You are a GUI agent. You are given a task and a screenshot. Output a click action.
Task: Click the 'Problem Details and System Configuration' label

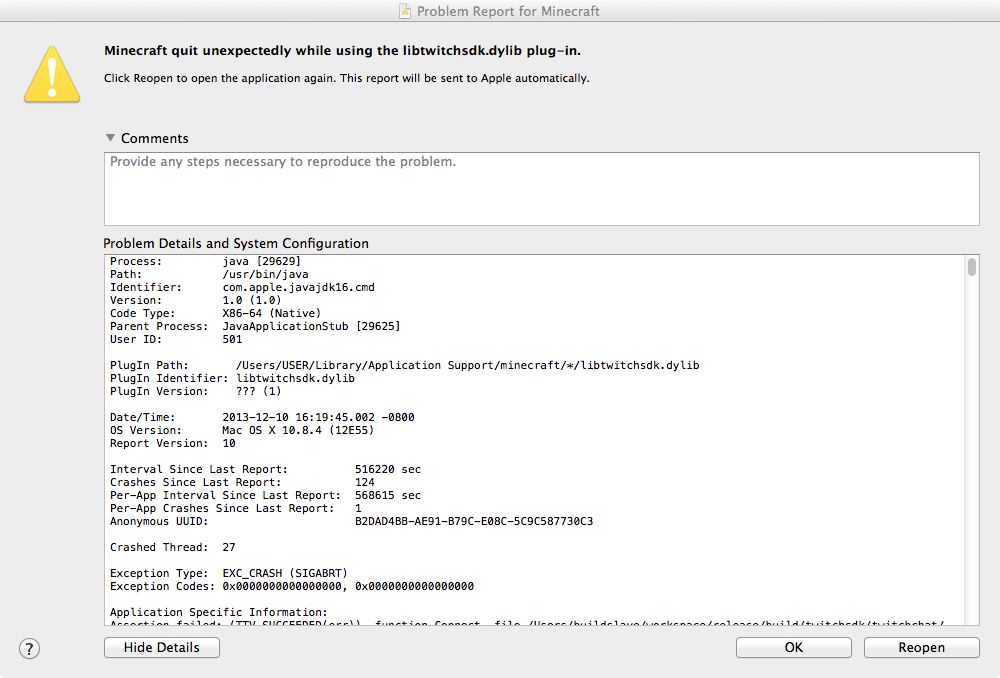click(x=236, y=243)
